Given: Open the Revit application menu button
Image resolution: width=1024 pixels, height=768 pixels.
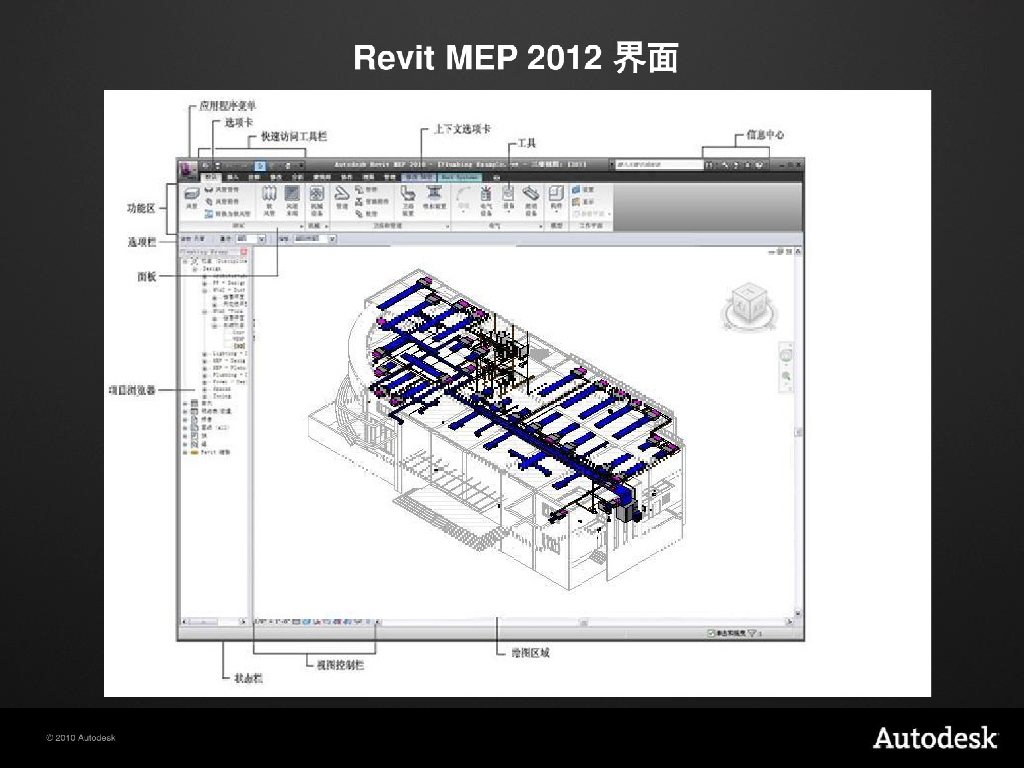Looking at the screenshot, I should [187, 169].
